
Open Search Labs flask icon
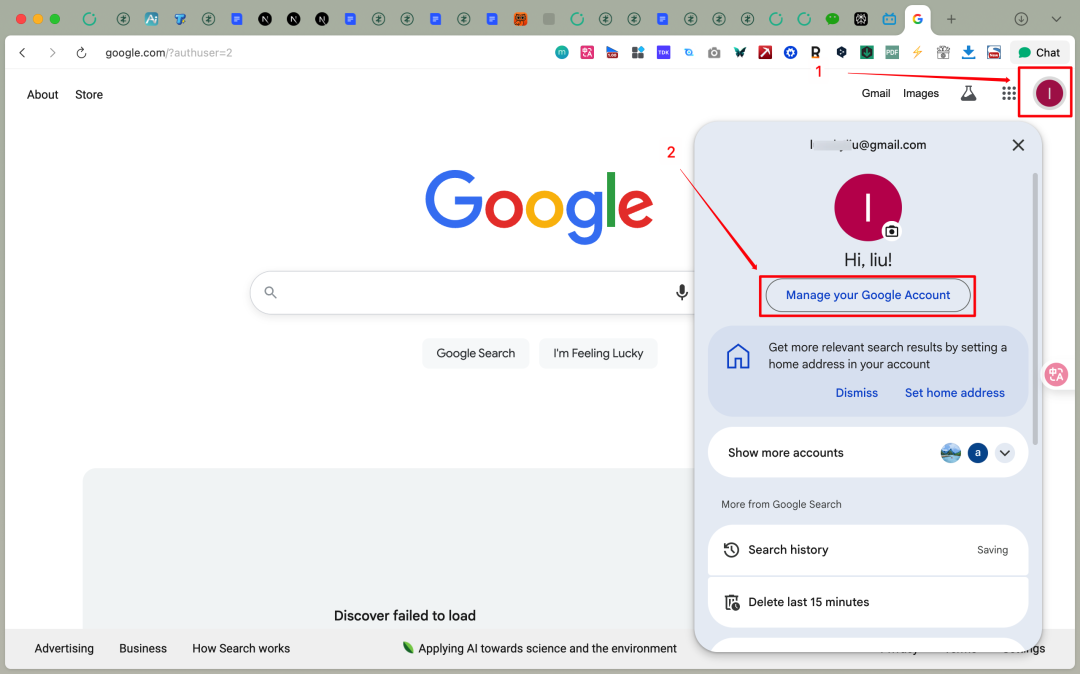coord(968,93)
